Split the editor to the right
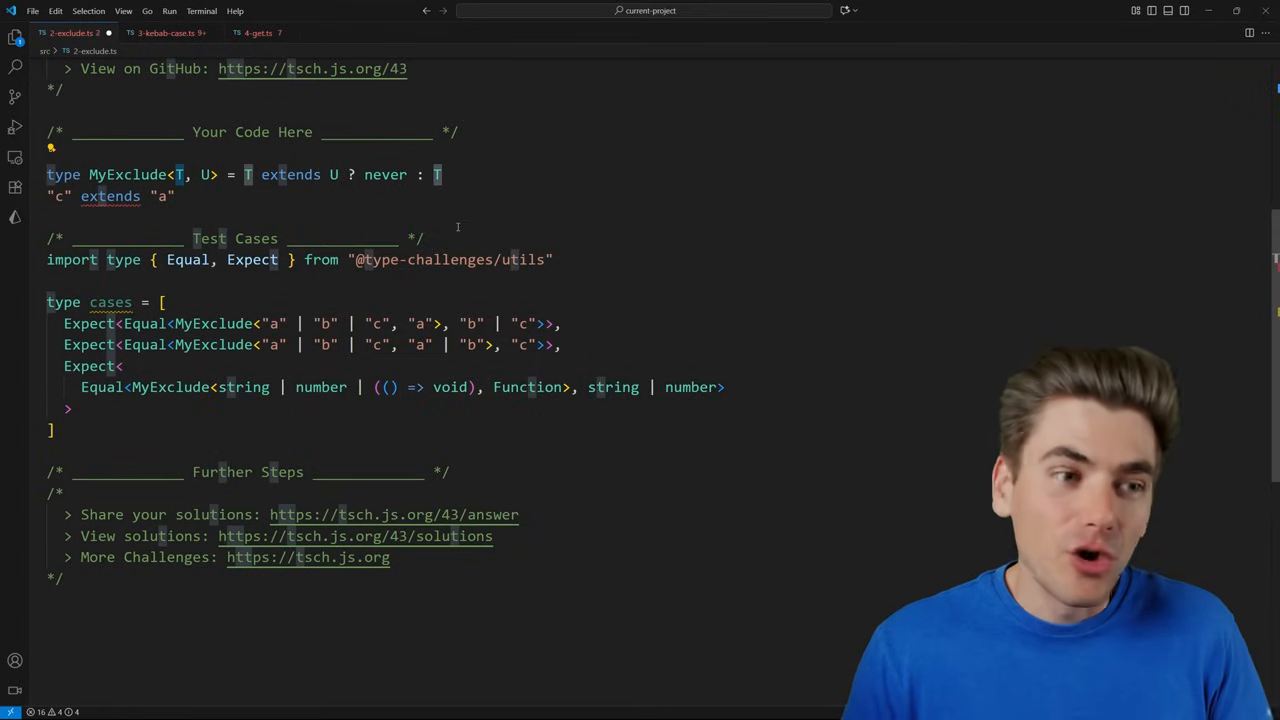 click(x=1249, y=33)
